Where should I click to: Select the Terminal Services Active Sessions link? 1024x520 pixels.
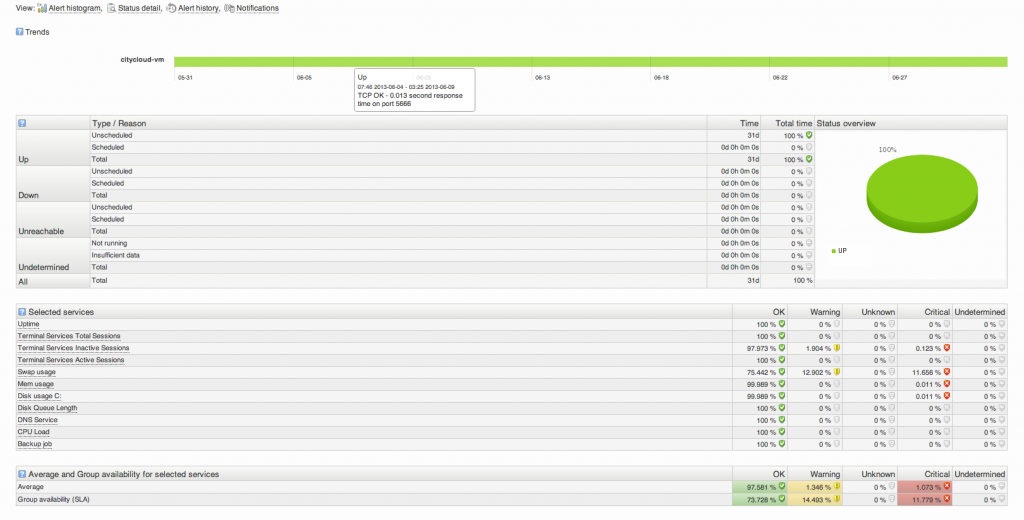pos(71,360)
